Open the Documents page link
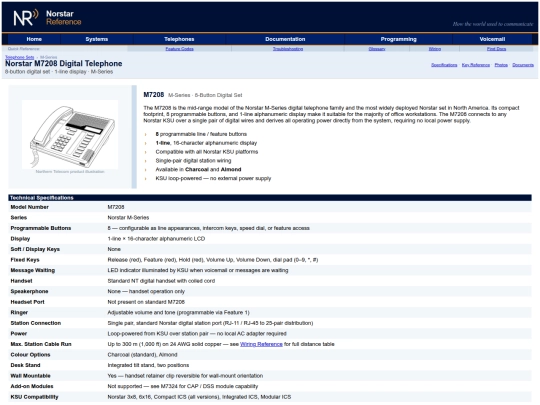The width and height of the screenshot is (540, 405). [523, 65]
